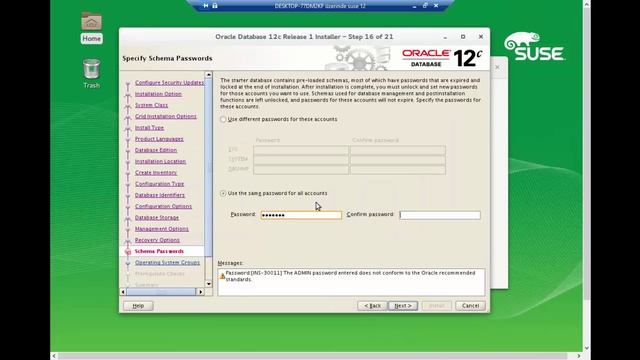Select 'Use different passwords for these accounts'
640x360 pixels.
(280, 119)
